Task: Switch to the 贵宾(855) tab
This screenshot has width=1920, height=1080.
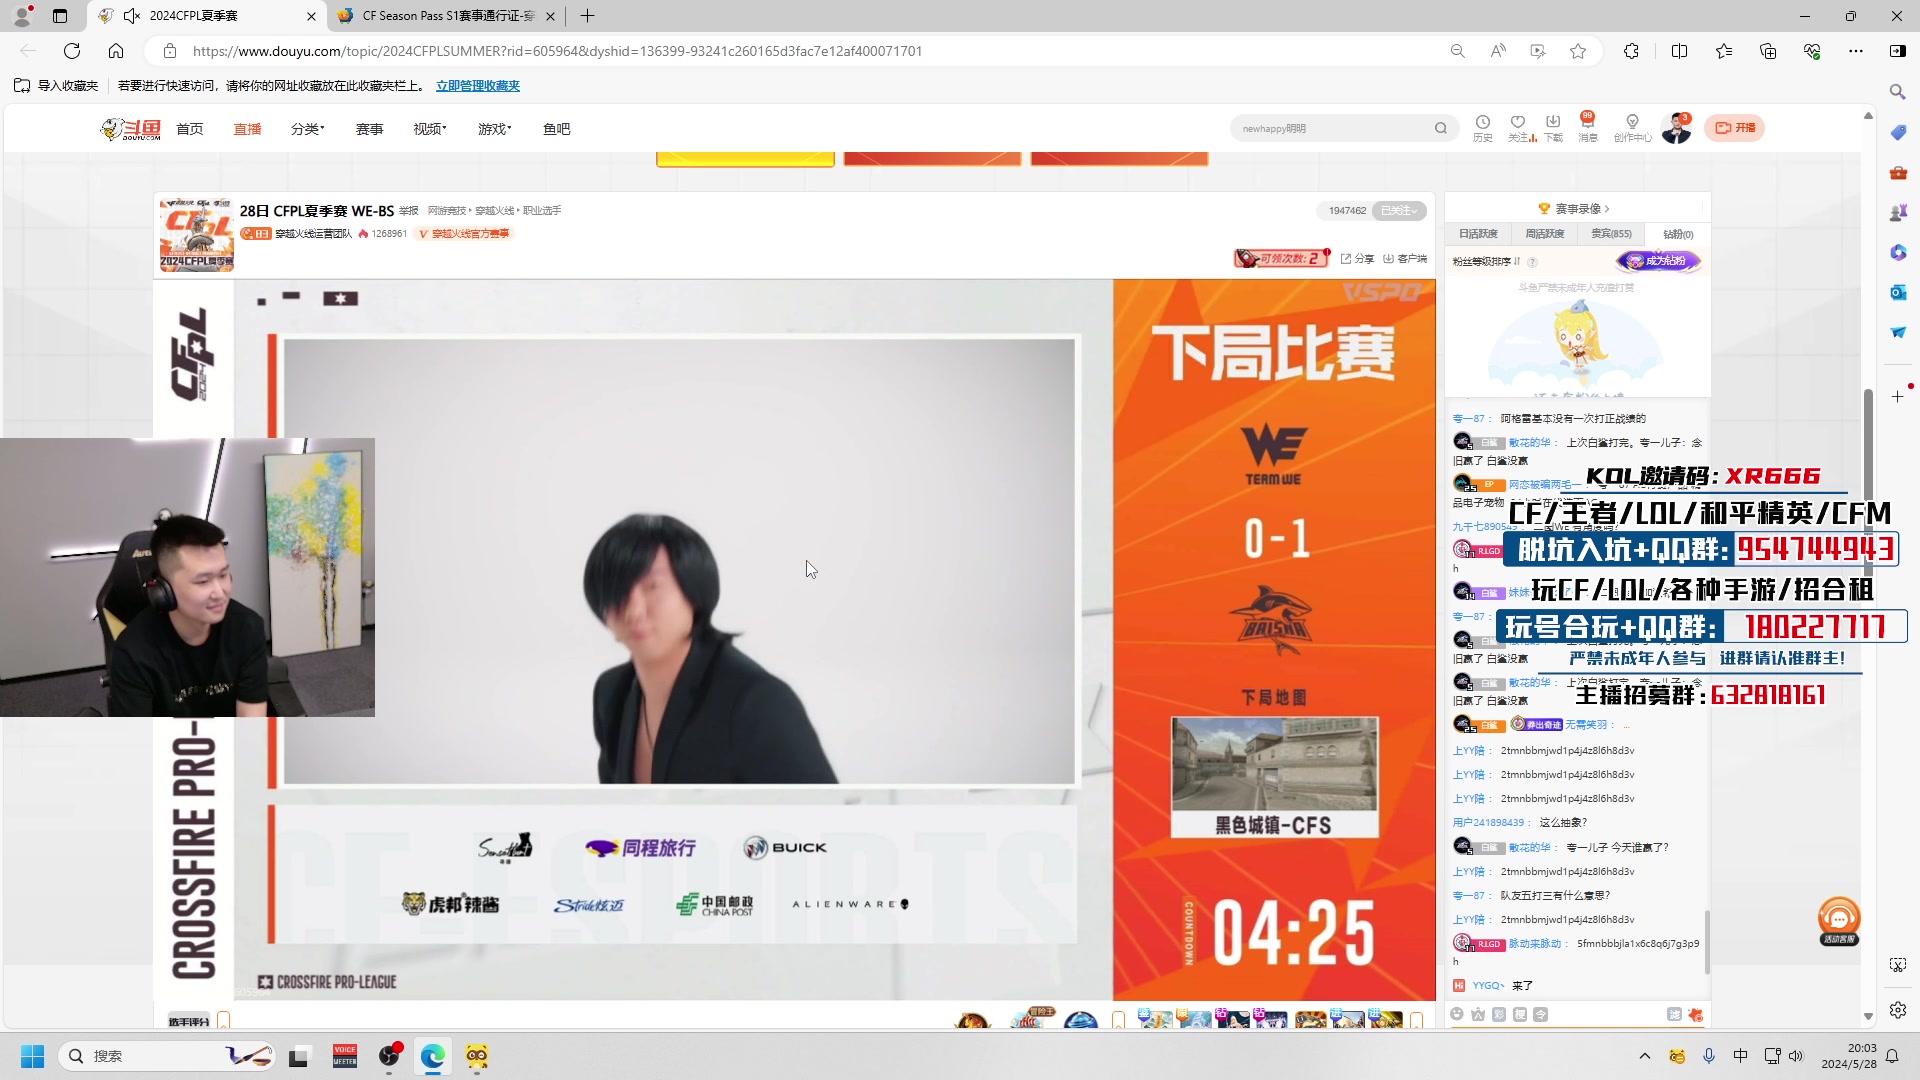Action: click(x=1613, y=233)
